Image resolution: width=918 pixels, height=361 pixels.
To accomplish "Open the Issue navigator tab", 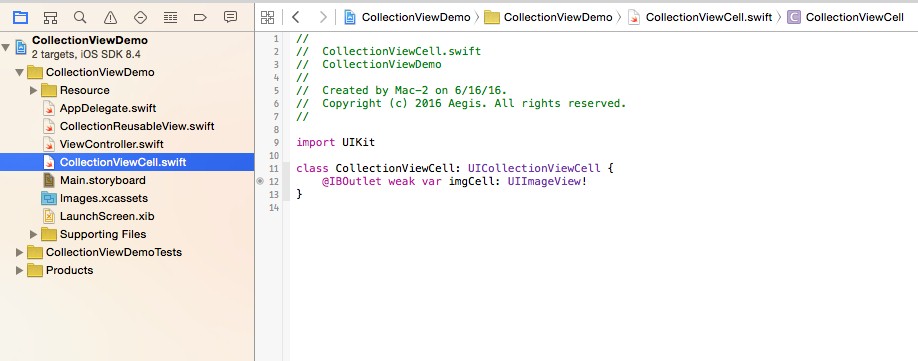I will coord(110,17).
